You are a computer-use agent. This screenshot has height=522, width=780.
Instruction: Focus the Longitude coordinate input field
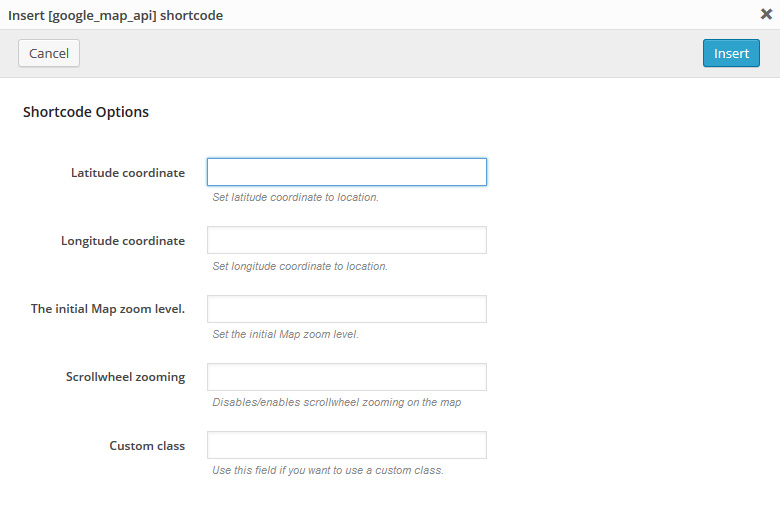pos(347,240)
